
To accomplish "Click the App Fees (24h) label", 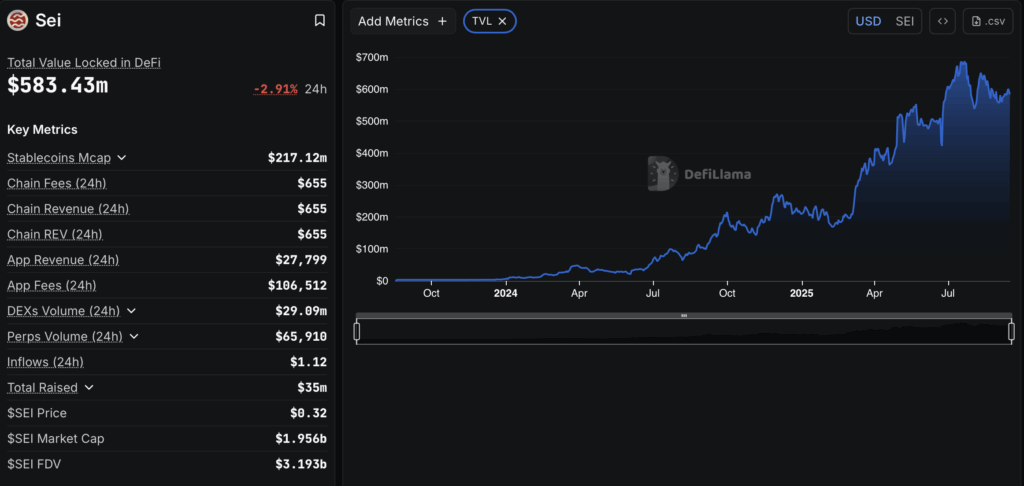I will [x=52, y=285].
